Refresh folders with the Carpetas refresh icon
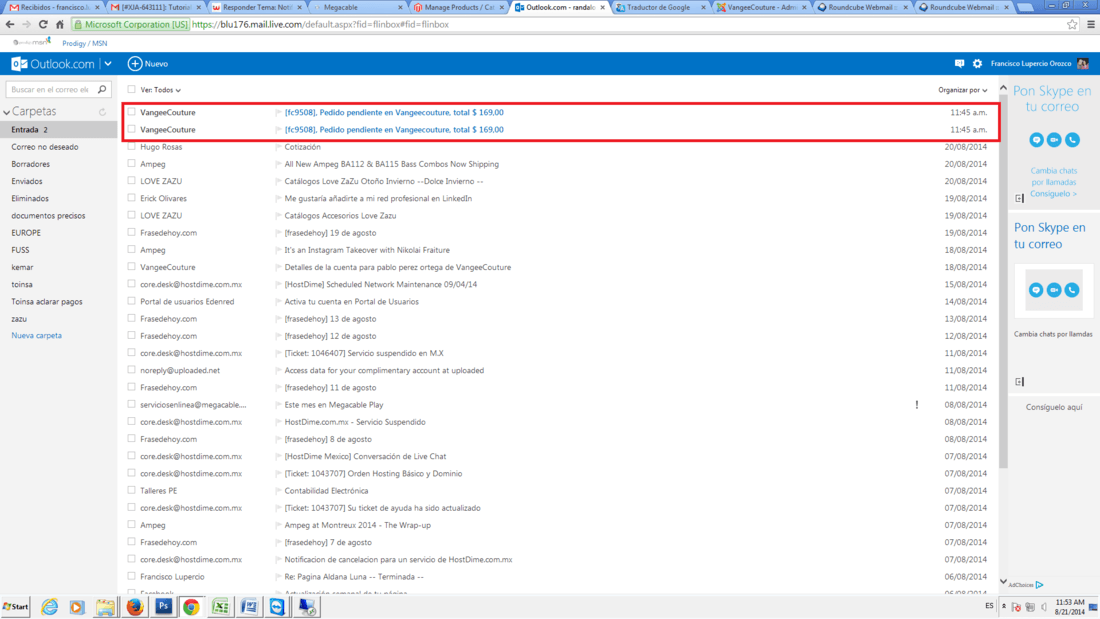The height and width of the screenshot is (619, 1100). [x=102, y=112]
